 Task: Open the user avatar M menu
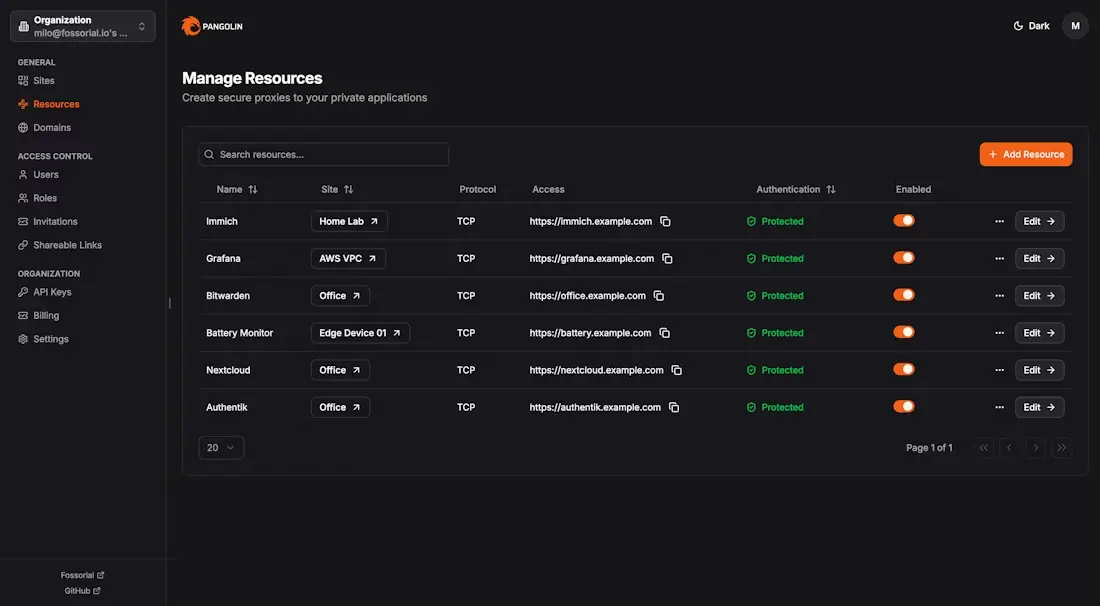pyautogui.click(x=1075, y=26)
